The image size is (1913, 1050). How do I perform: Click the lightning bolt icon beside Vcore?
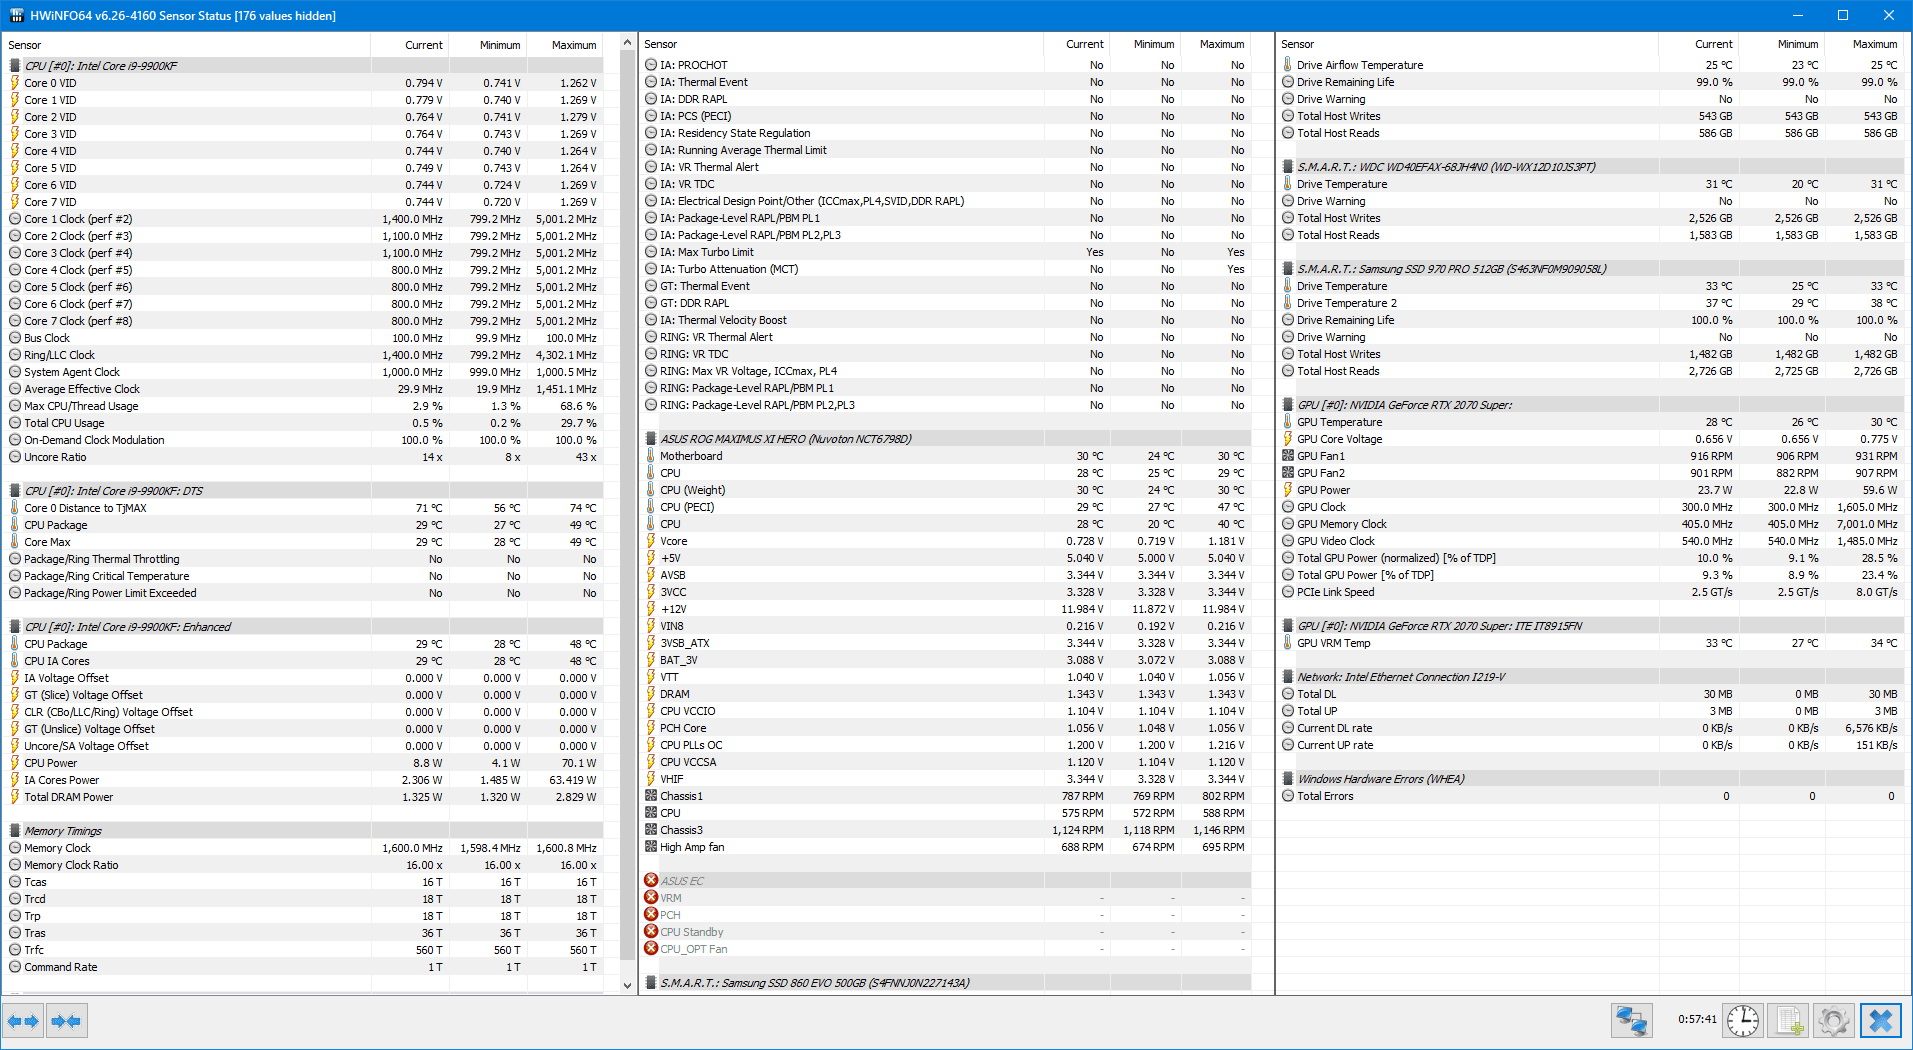(651, 541)
